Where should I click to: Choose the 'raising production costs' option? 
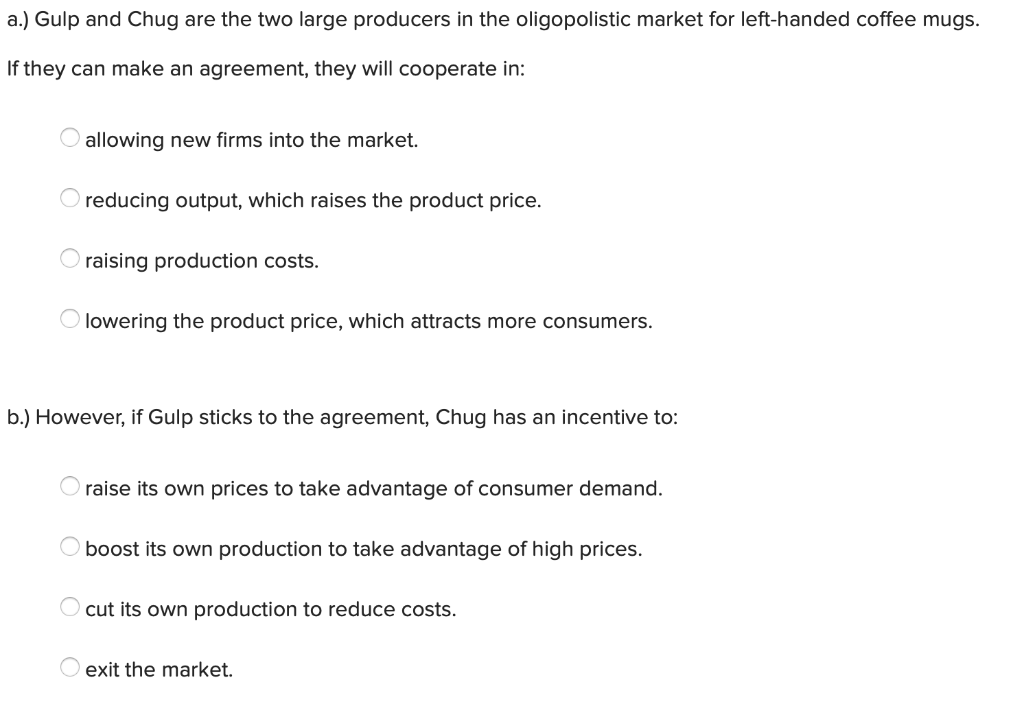point(69,258)
